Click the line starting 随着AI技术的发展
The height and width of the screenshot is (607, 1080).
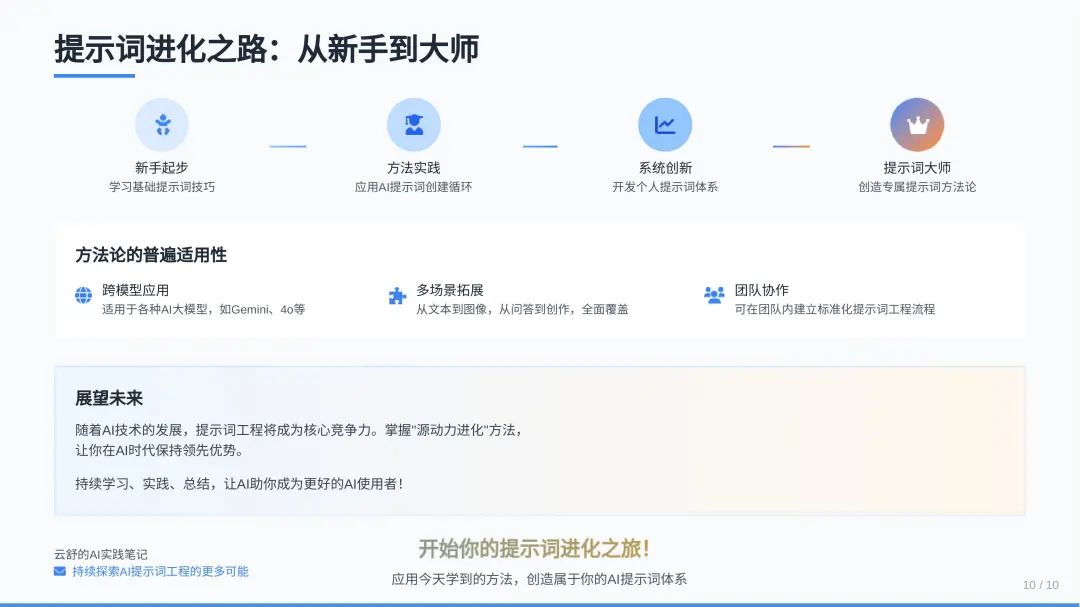[301, 430]
